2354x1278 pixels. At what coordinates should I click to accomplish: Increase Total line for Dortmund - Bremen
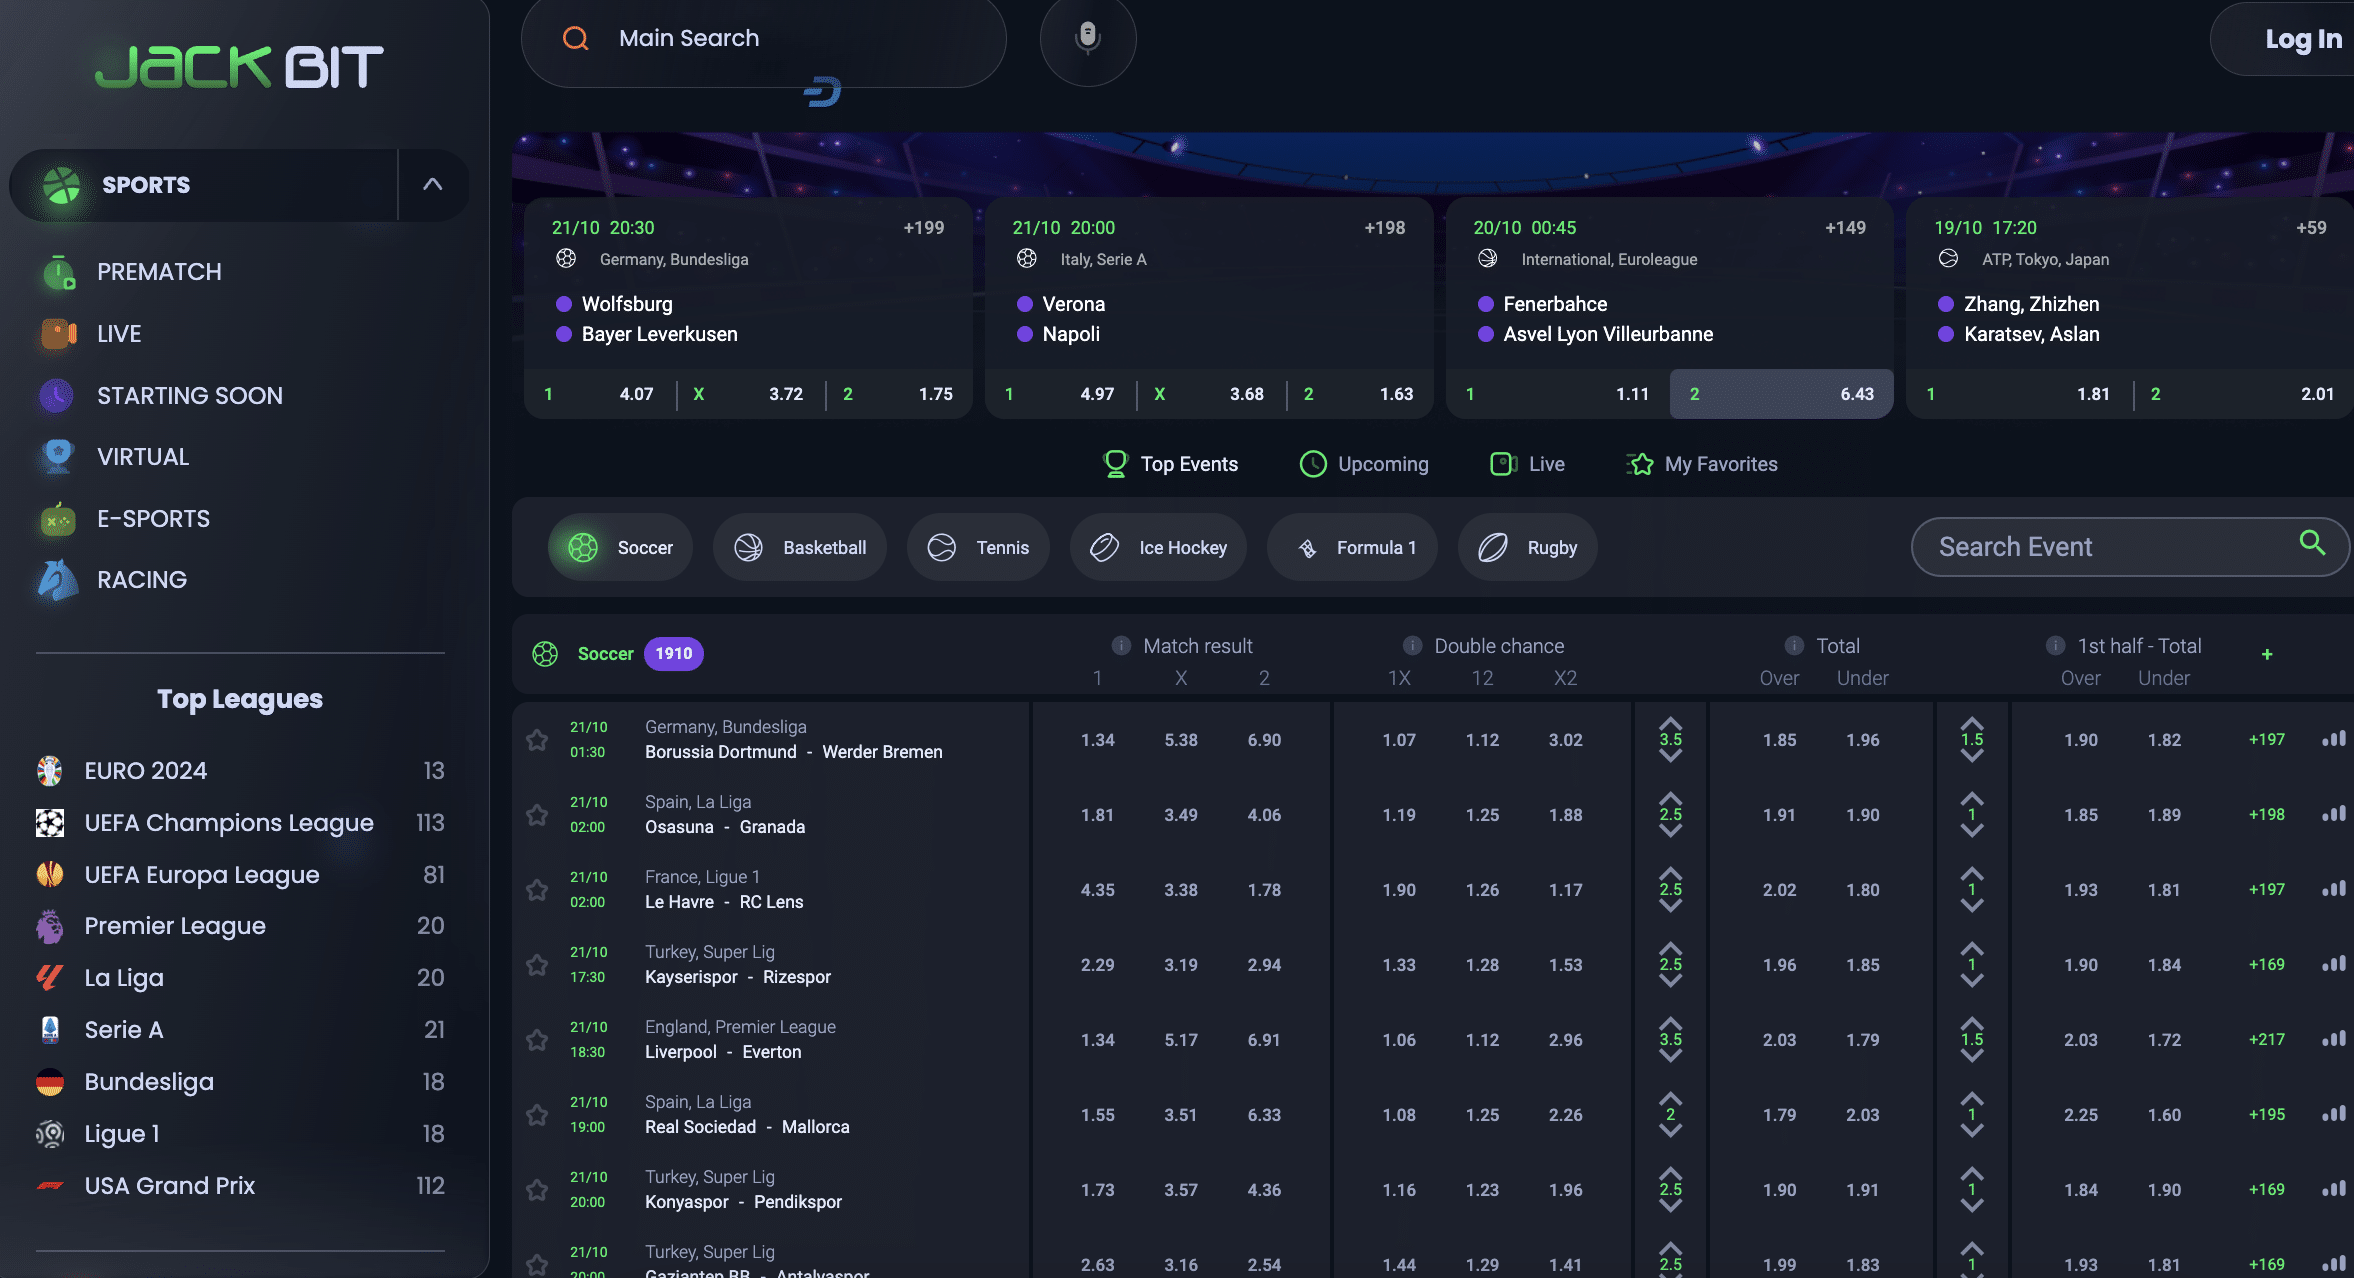coord(1670,723)
